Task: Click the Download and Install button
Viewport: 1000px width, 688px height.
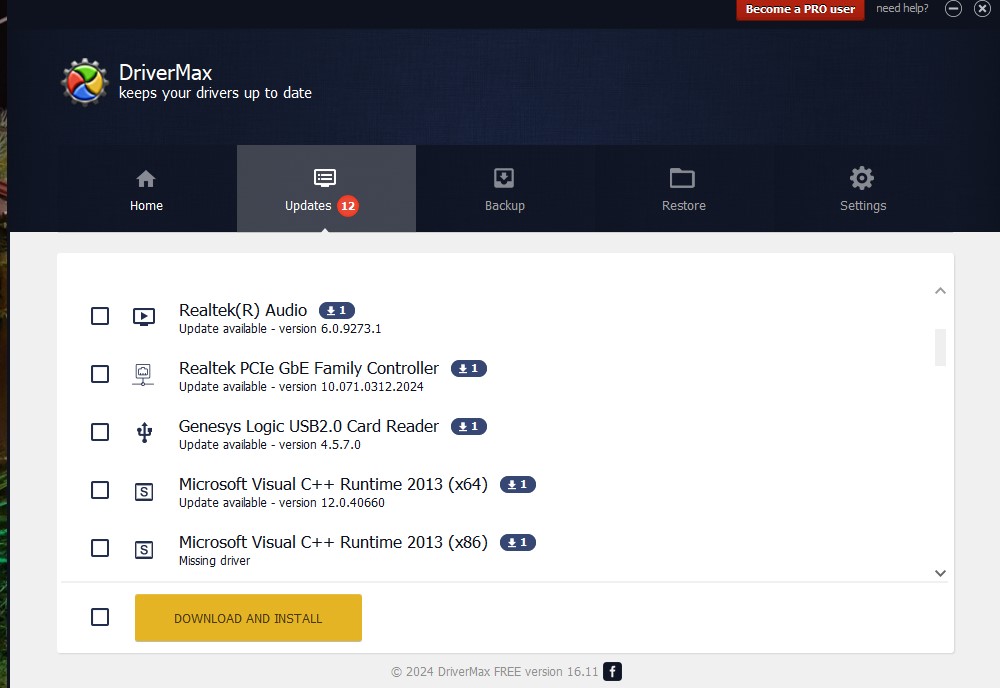Action: point(248,618)
